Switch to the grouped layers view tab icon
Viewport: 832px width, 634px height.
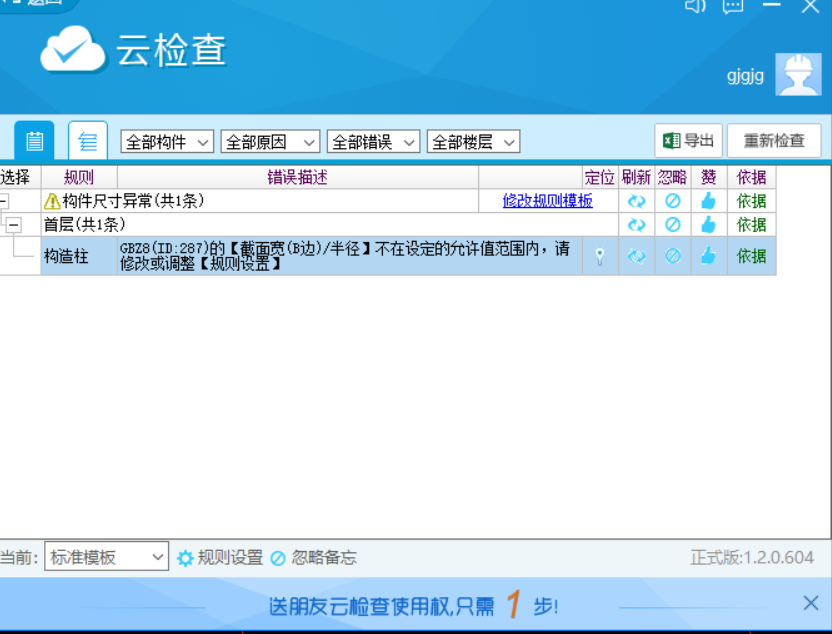click(88, 141)
